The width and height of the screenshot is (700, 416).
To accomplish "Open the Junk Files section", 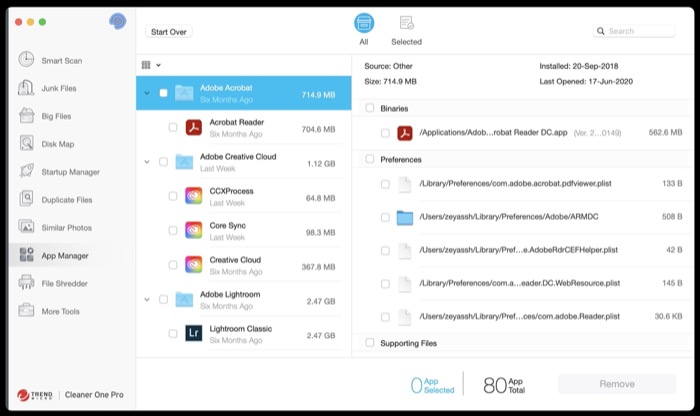I will [x=59, y=88].
